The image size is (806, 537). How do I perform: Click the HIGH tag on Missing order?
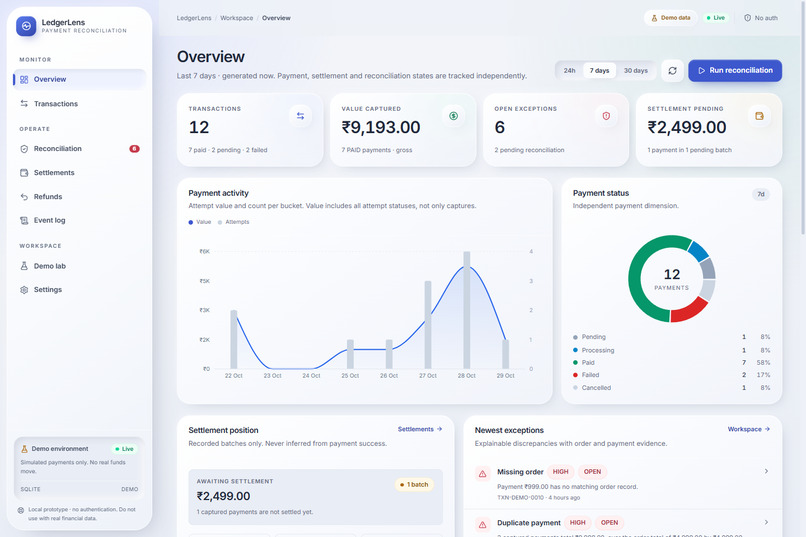click(x=560, y=472)
